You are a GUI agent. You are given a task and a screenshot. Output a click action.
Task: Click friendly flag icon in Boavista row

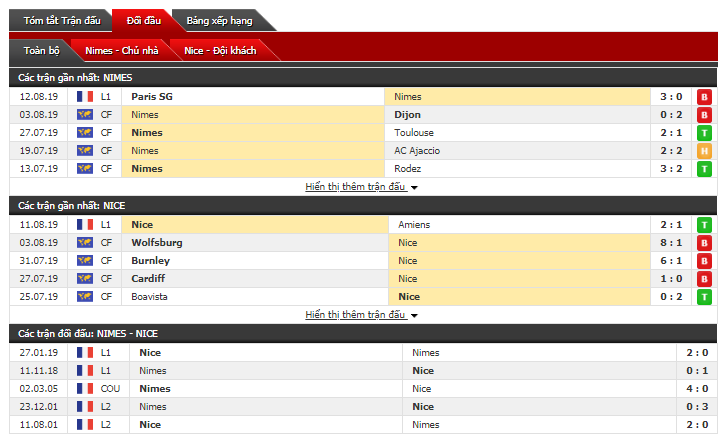(x=85, y=296)
